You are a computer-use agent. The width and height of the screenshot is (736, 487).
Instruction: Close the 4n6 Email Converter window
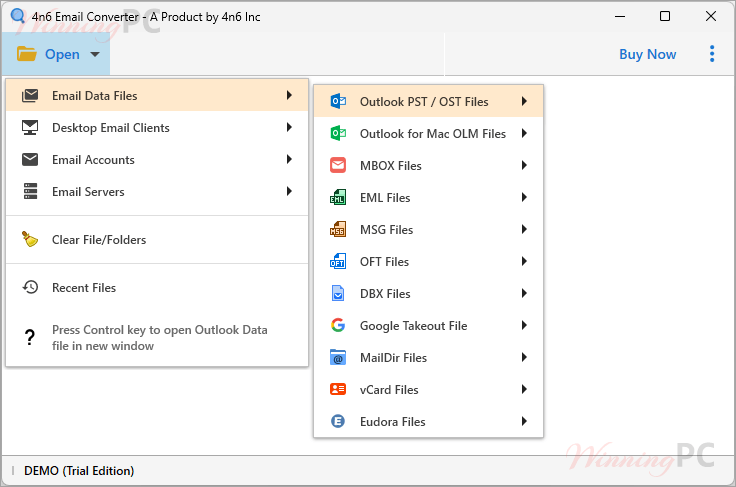point(711,16)
